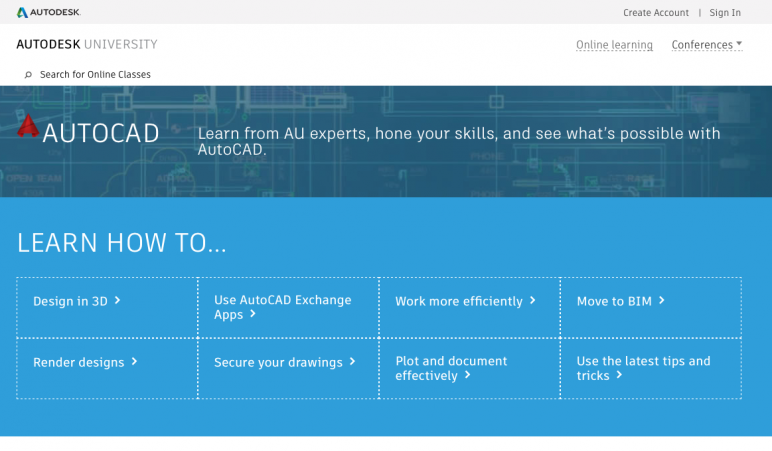Viewport: 772px width, 451px height.
Task: Expand the Conferences dropdown
Action: [x=707, y=45]
